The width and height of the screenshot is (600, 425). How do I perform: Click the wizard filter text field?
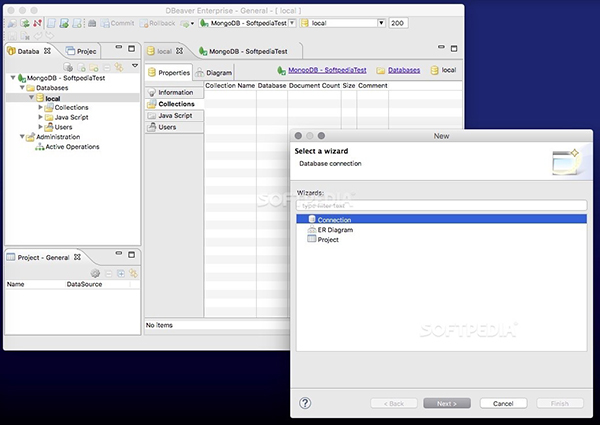click(x=442, y=204)
